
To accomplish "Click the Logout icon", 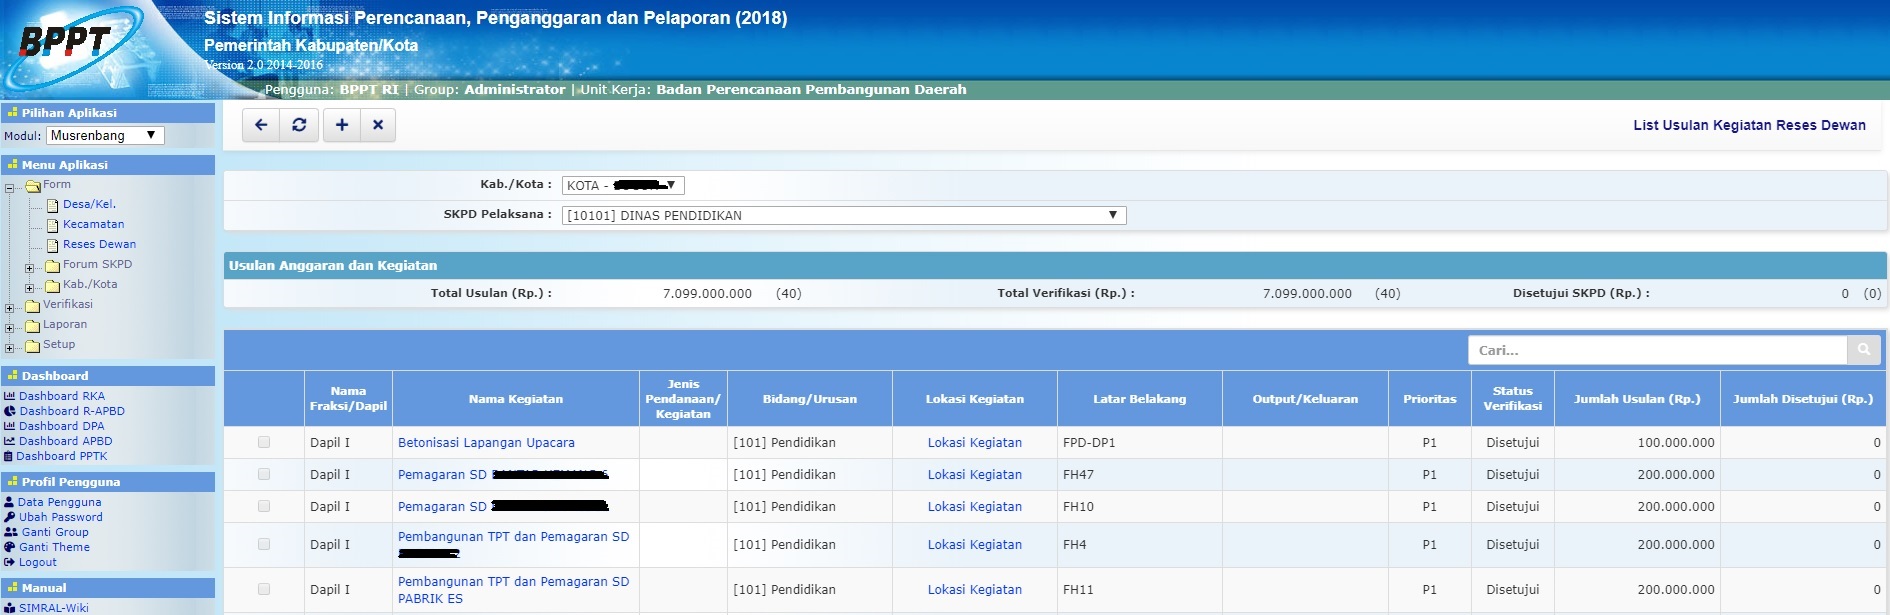I will coord(10,562).
